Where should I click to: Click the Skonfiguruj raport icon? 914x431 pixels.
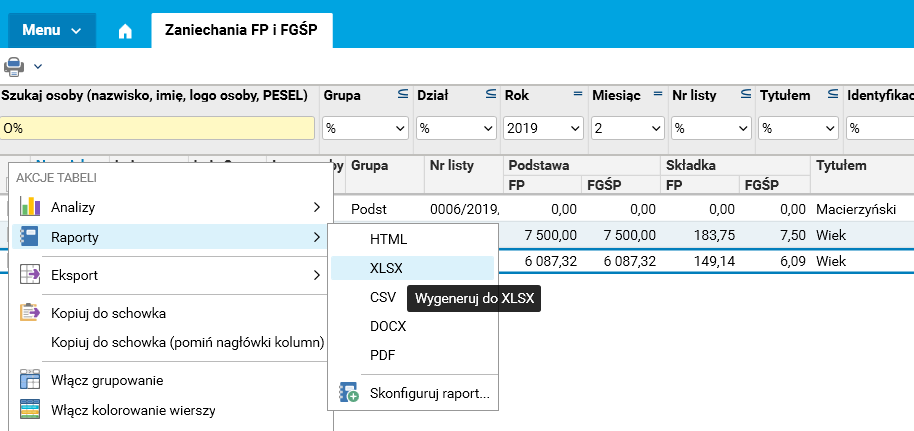coord(349,393)
